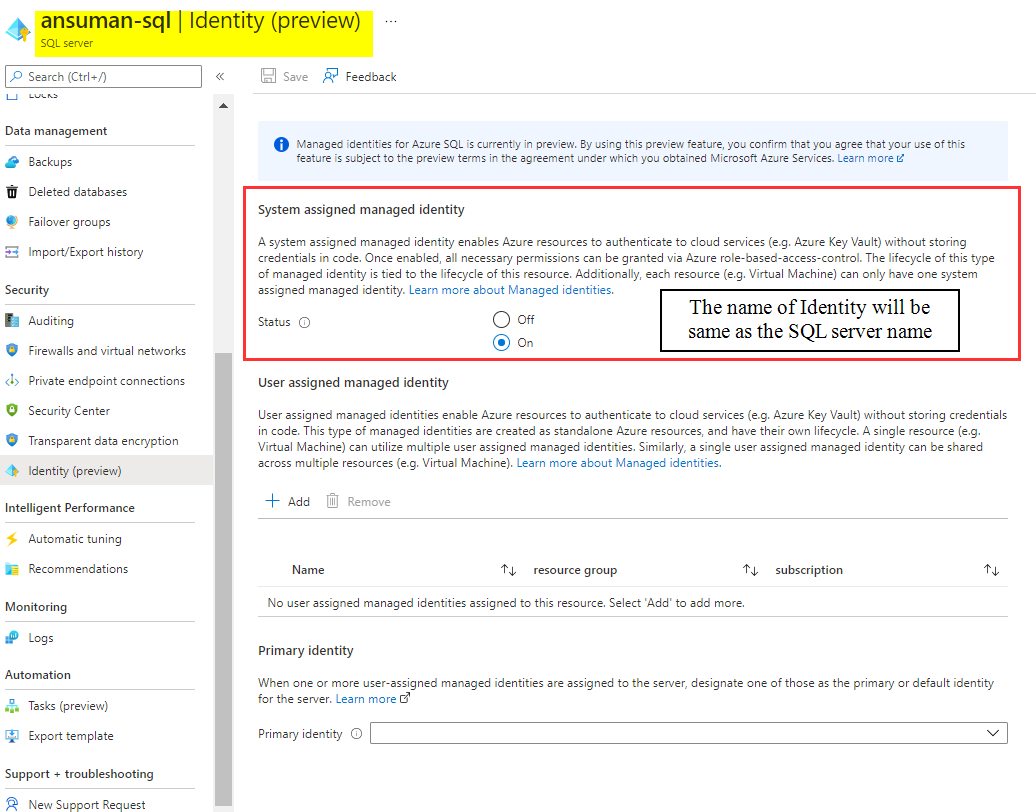Sort the table by subscription arrows
The height and width of the screenshot is (812, 1036).
[x=991, y=570]
